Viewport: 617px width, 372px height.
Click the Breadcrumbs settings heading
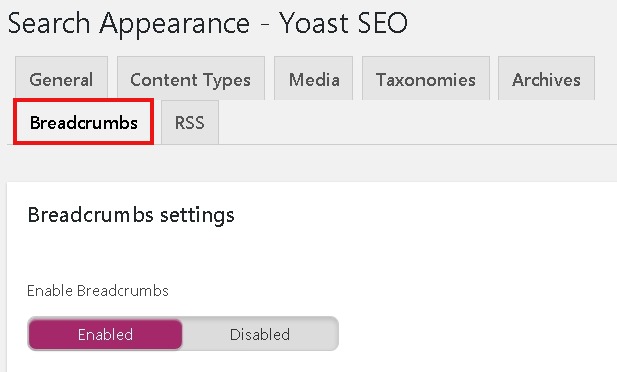click(131, 215)
